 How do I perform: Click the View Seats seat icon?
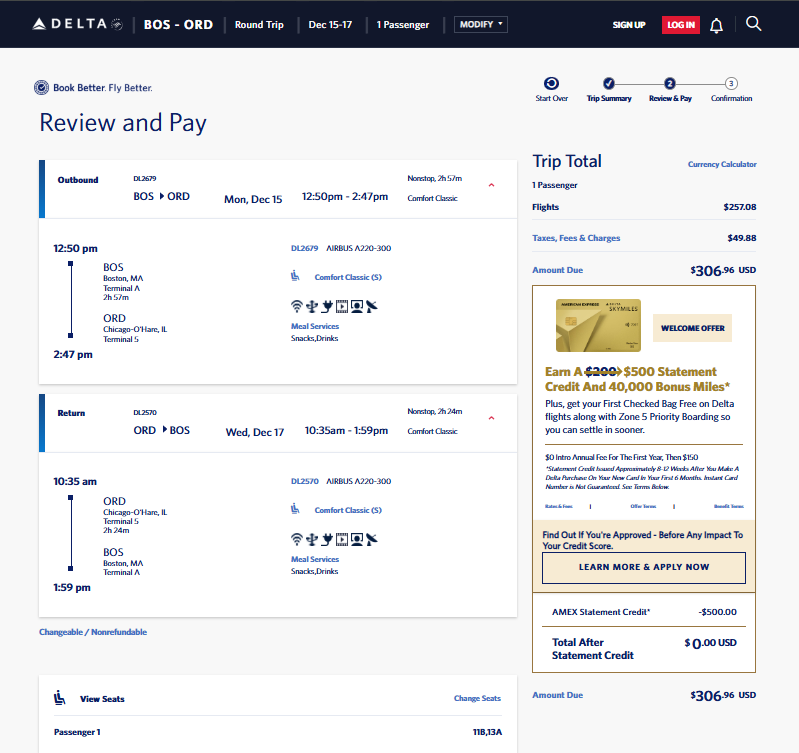coord(60,698)
